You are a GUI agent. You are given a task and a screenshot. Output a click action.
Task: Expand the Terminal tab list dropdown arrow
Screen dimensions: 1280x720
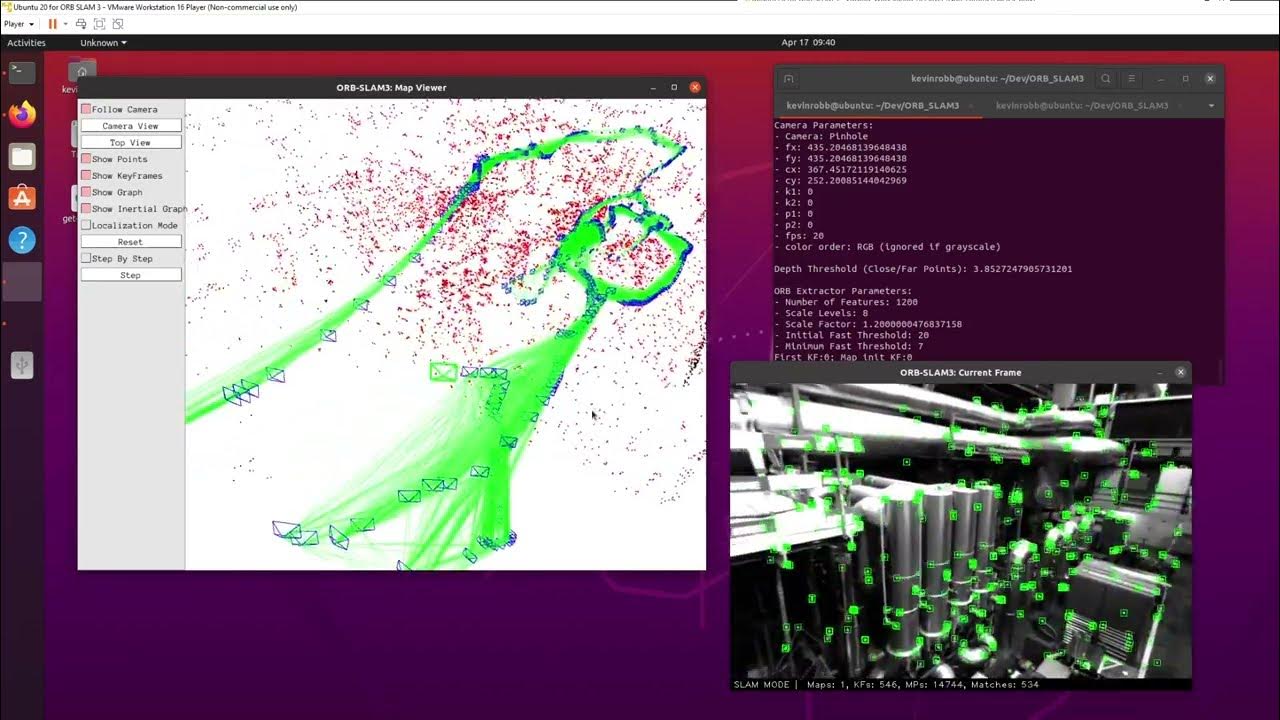(1211, 105)
